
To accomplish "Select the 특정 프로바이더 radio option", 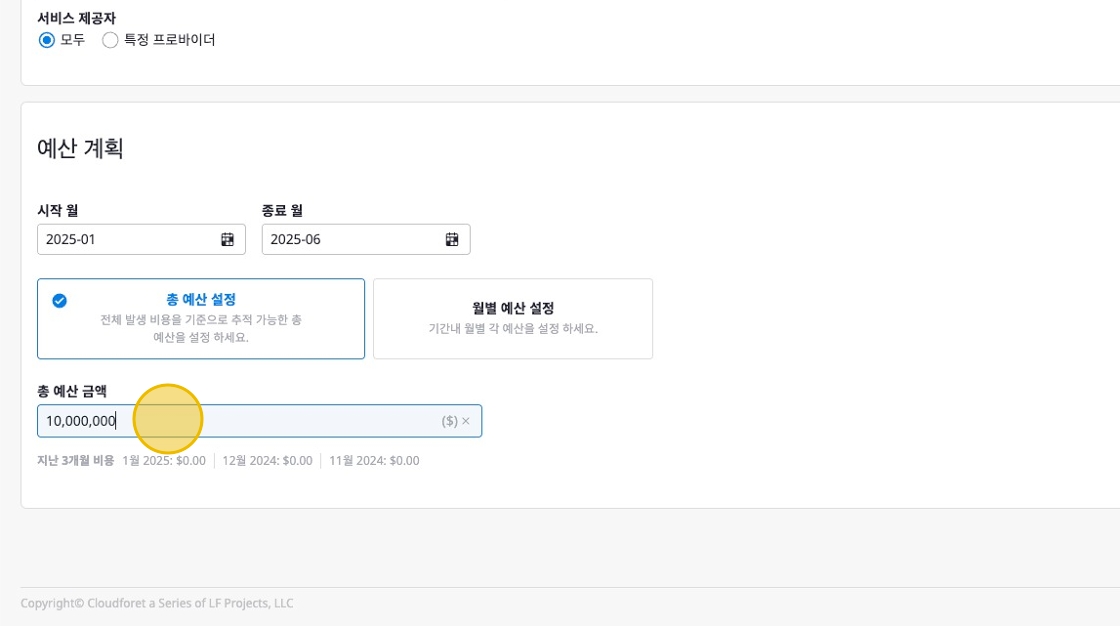I will 110,40.
